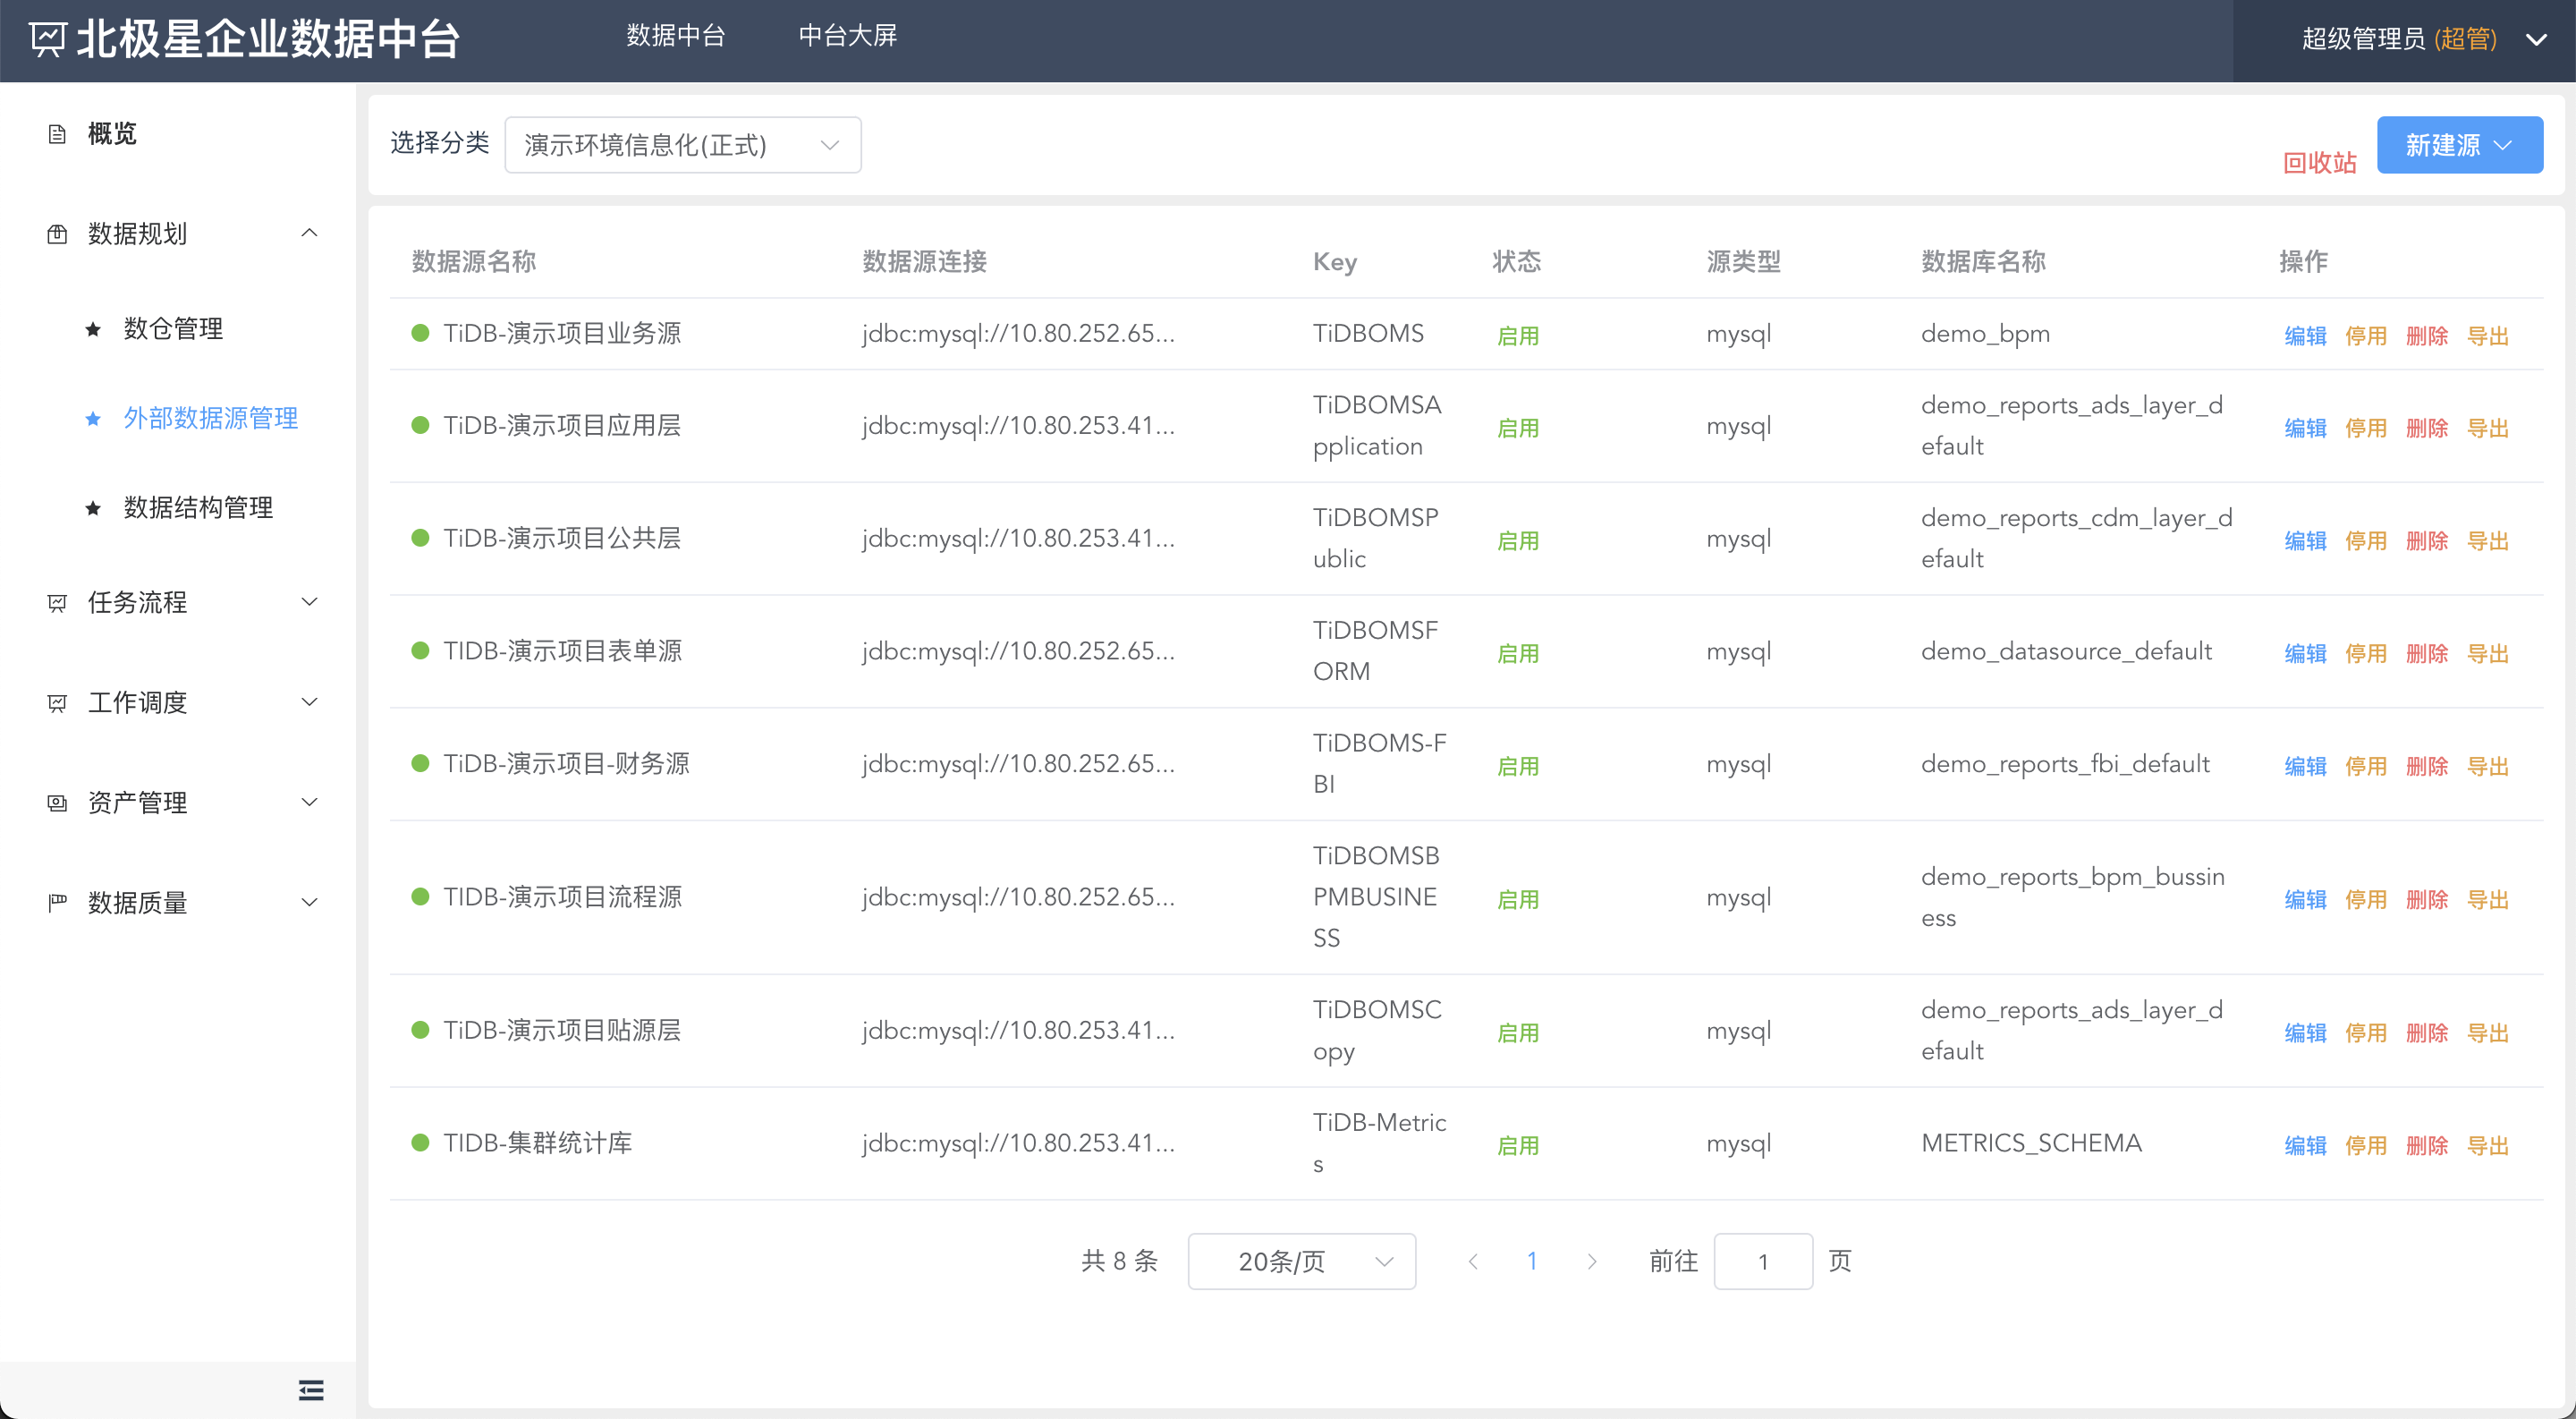Click 删除 for TiDB-演示项目公共层
Image resolution: width=2576 pixels, height=1419 pixels.
click(x=2427, y=541)
